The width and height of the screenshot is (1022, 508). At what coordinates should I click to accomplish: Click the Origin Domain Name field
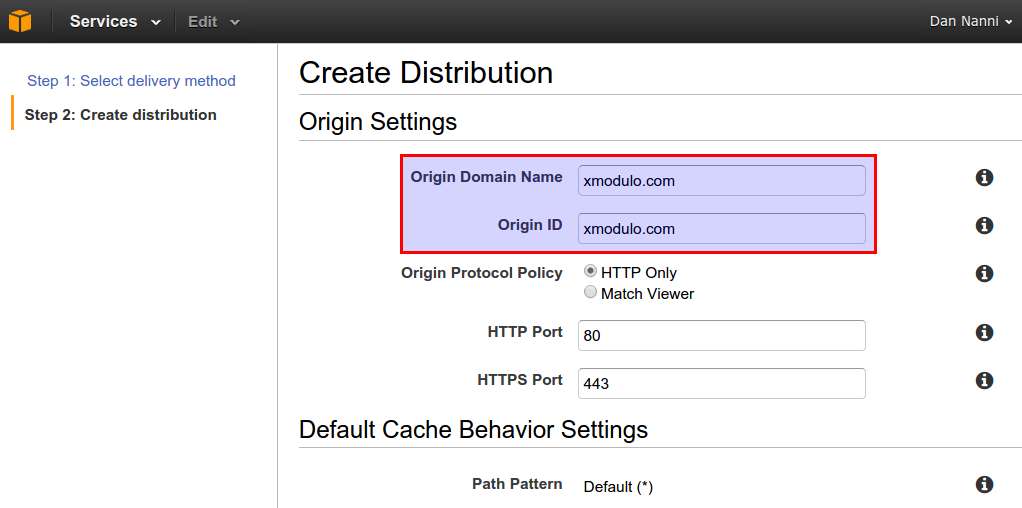(x=722, y=181)
